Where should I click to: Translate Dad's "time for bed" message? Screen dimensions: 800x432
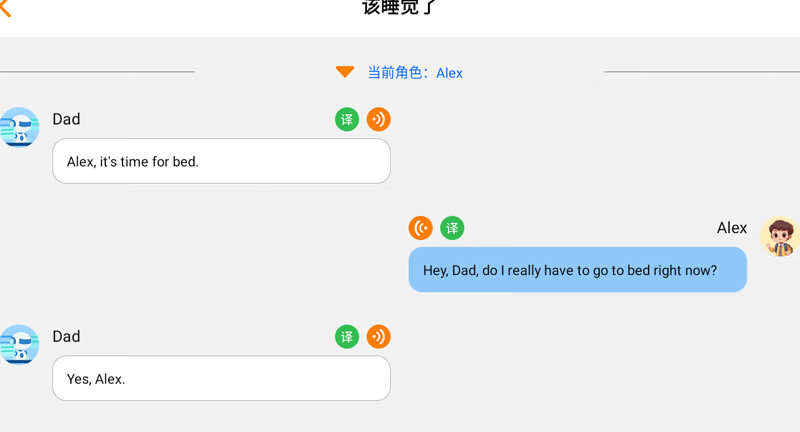coord(347,120)
